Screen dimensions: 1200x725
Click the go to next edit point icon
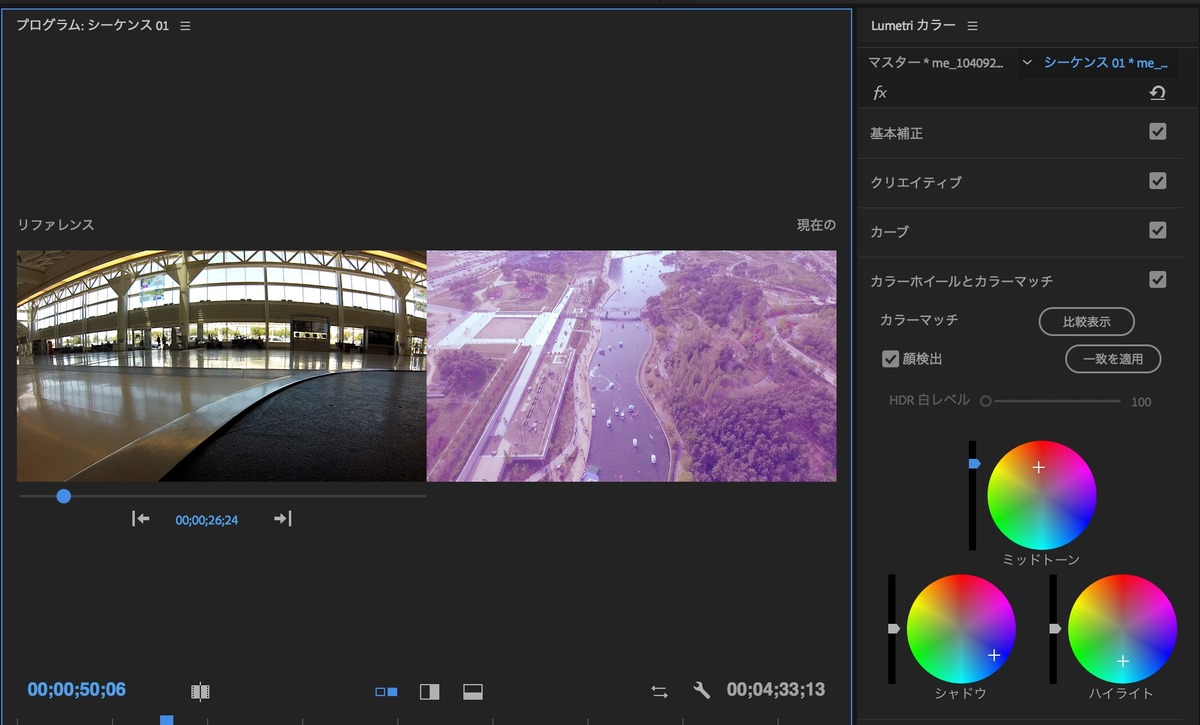(x=281, y=518)
